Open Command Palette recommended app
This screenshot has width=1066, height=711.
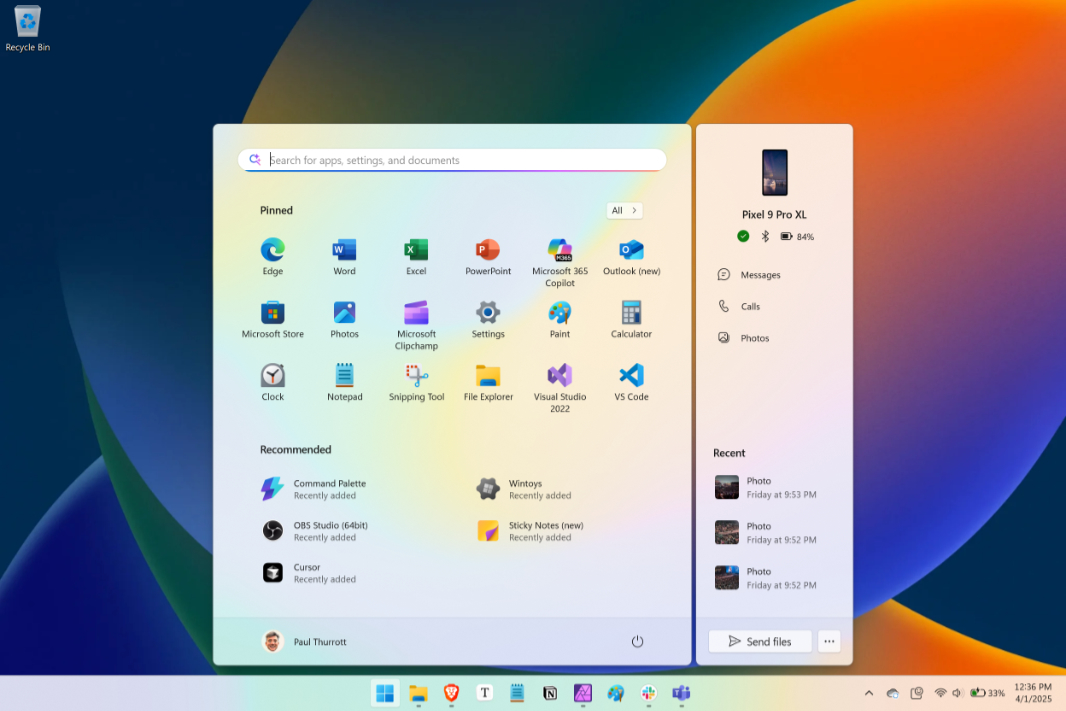tap(314, 489)
